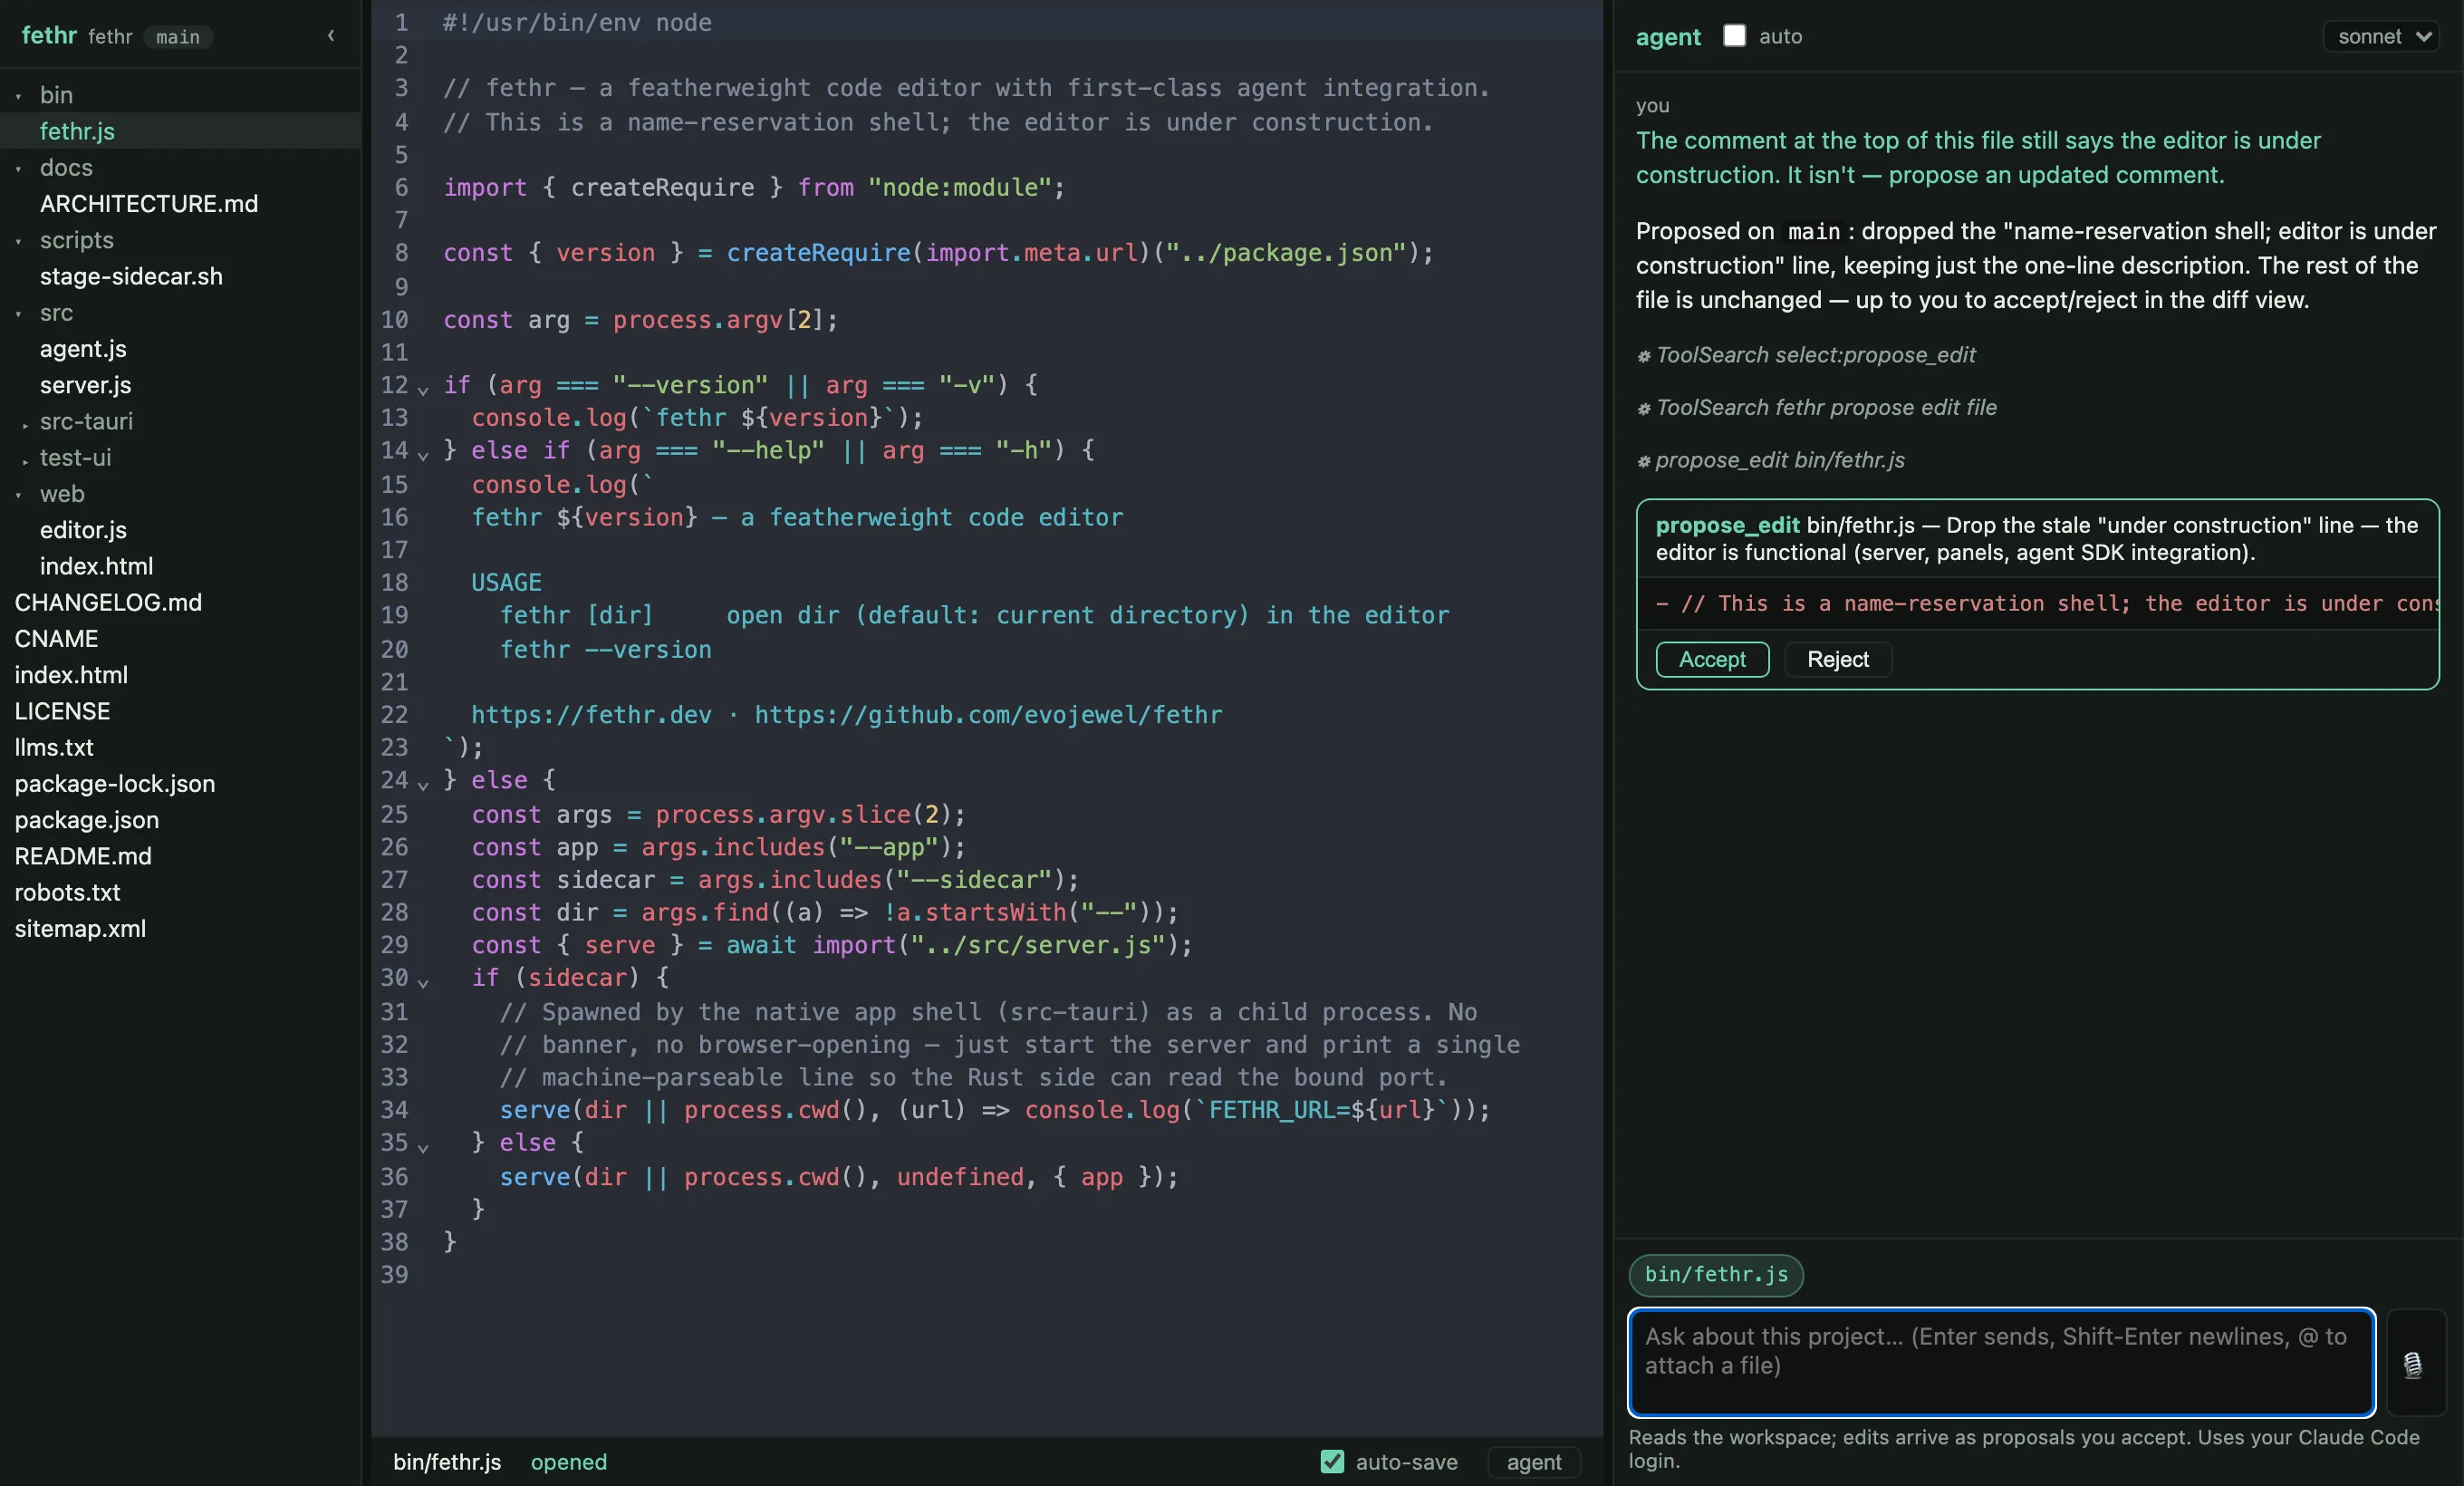Viewport: 2464px width, 1486px height.
Task: Reject the proposed edit
Action: 1837,659
